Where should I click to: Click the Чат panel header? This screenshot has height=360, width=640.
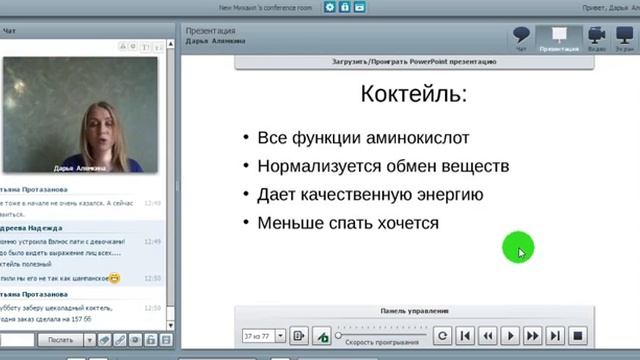point(87,31)
